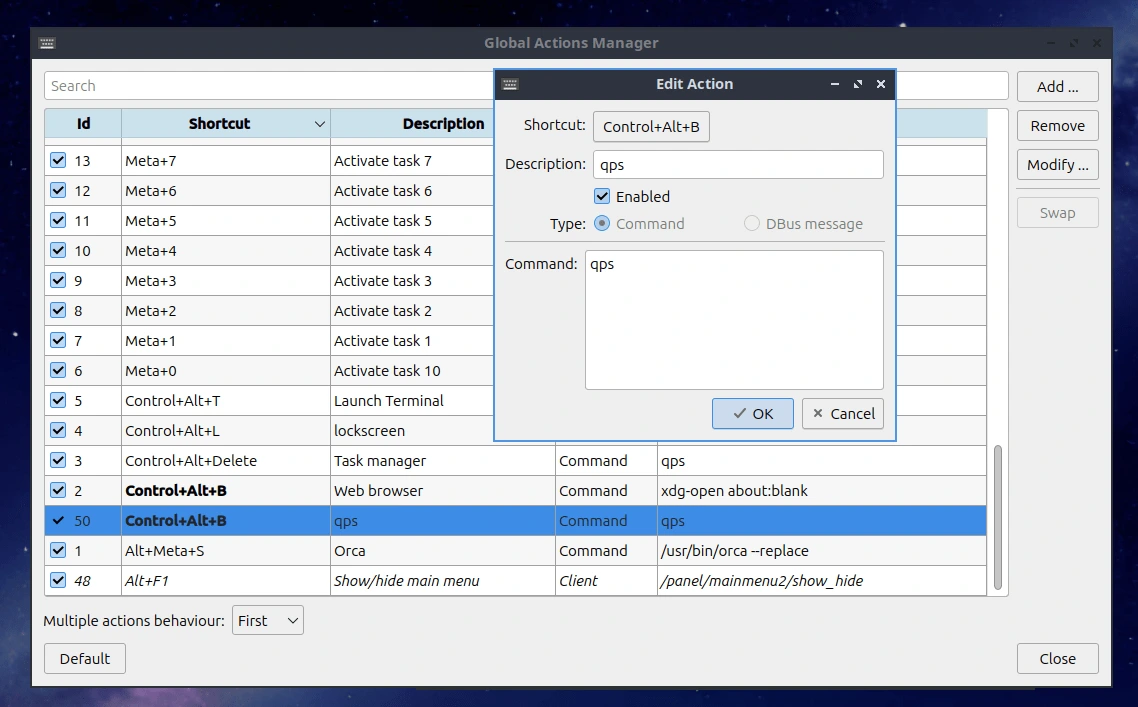1138x707 pixels.
Task: Toggle the checkbox for Id 6 row
Action: point(58,370)
